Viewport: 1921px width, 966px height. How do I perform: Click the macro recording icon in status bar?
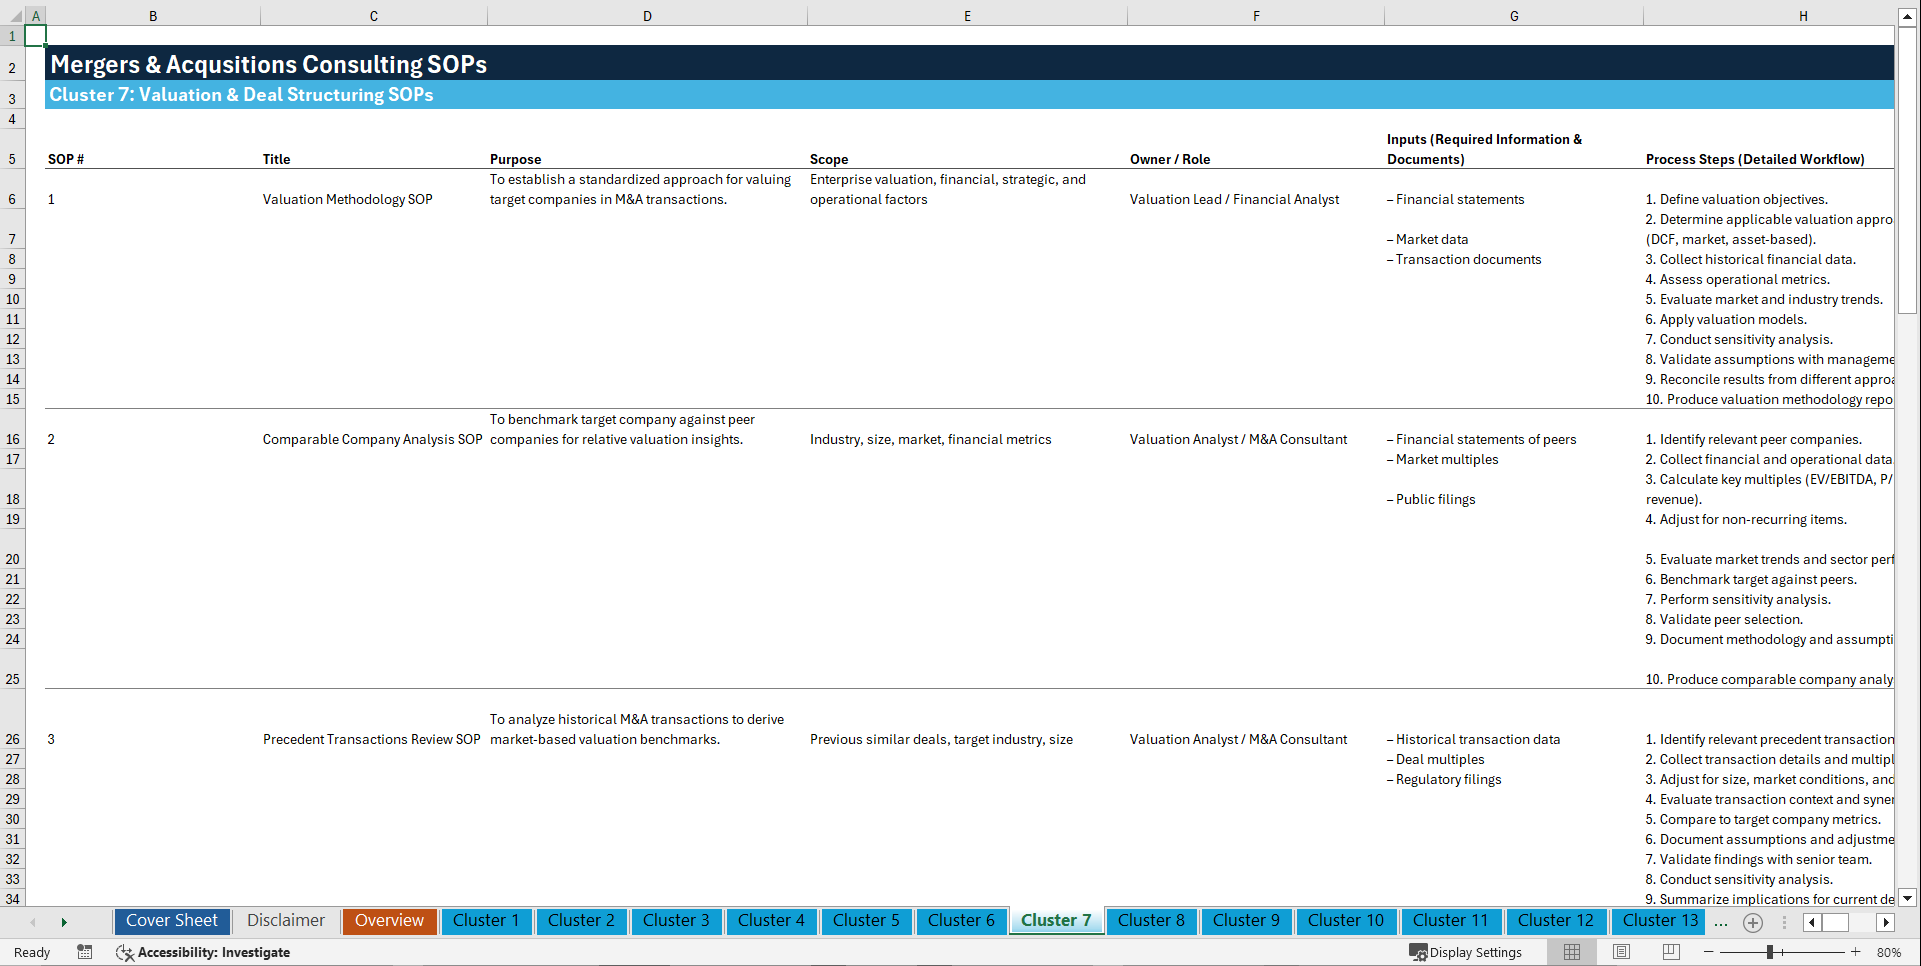[x=85, y=952]
